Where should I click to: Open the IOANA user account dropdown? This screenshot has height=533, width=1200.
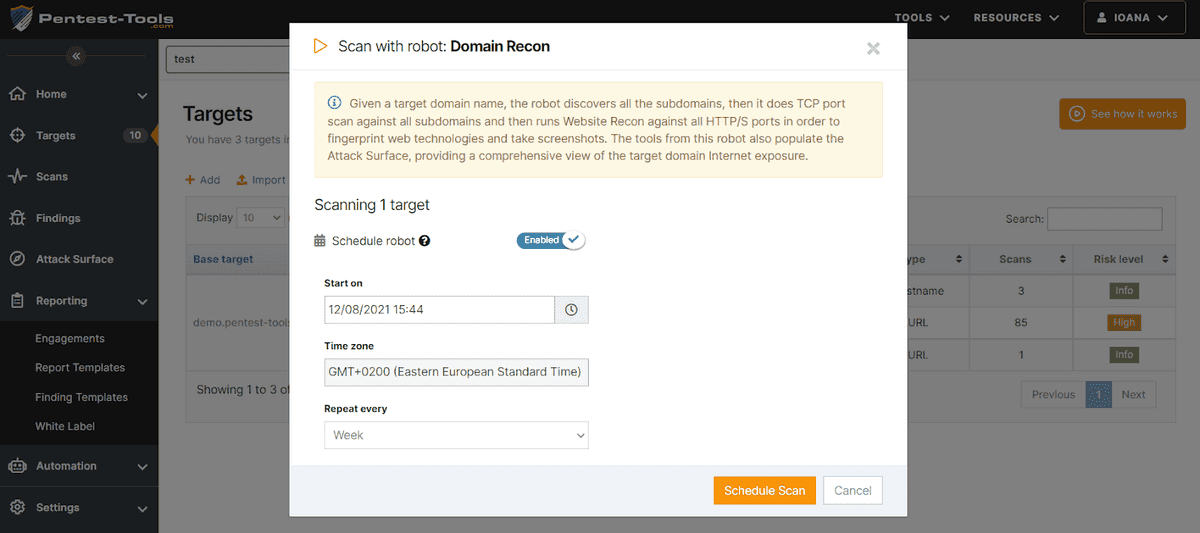coord(1136,18)
